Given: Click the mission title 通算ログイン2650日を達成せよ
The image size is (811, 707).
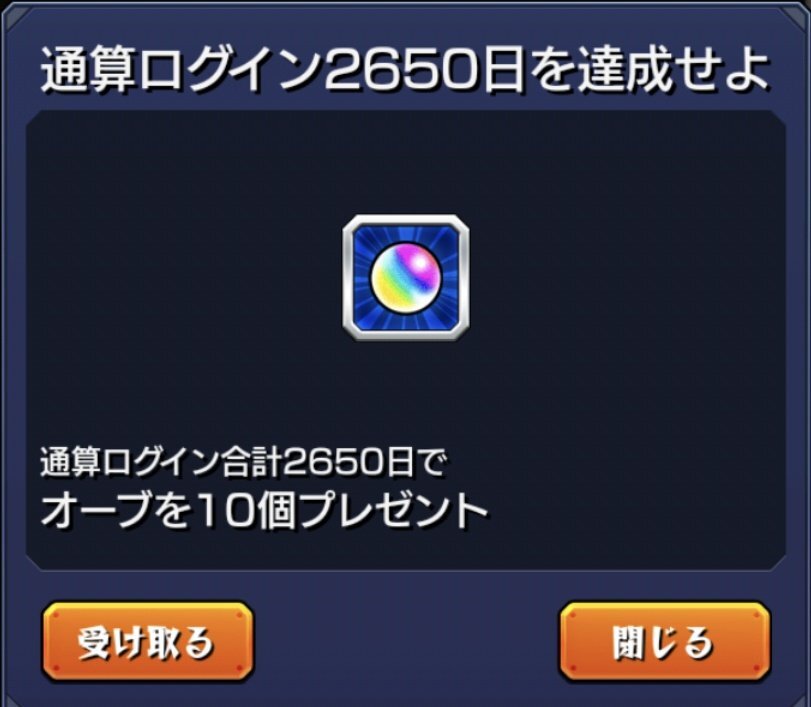Looking at the screenshot, I should tap(406, 70).
